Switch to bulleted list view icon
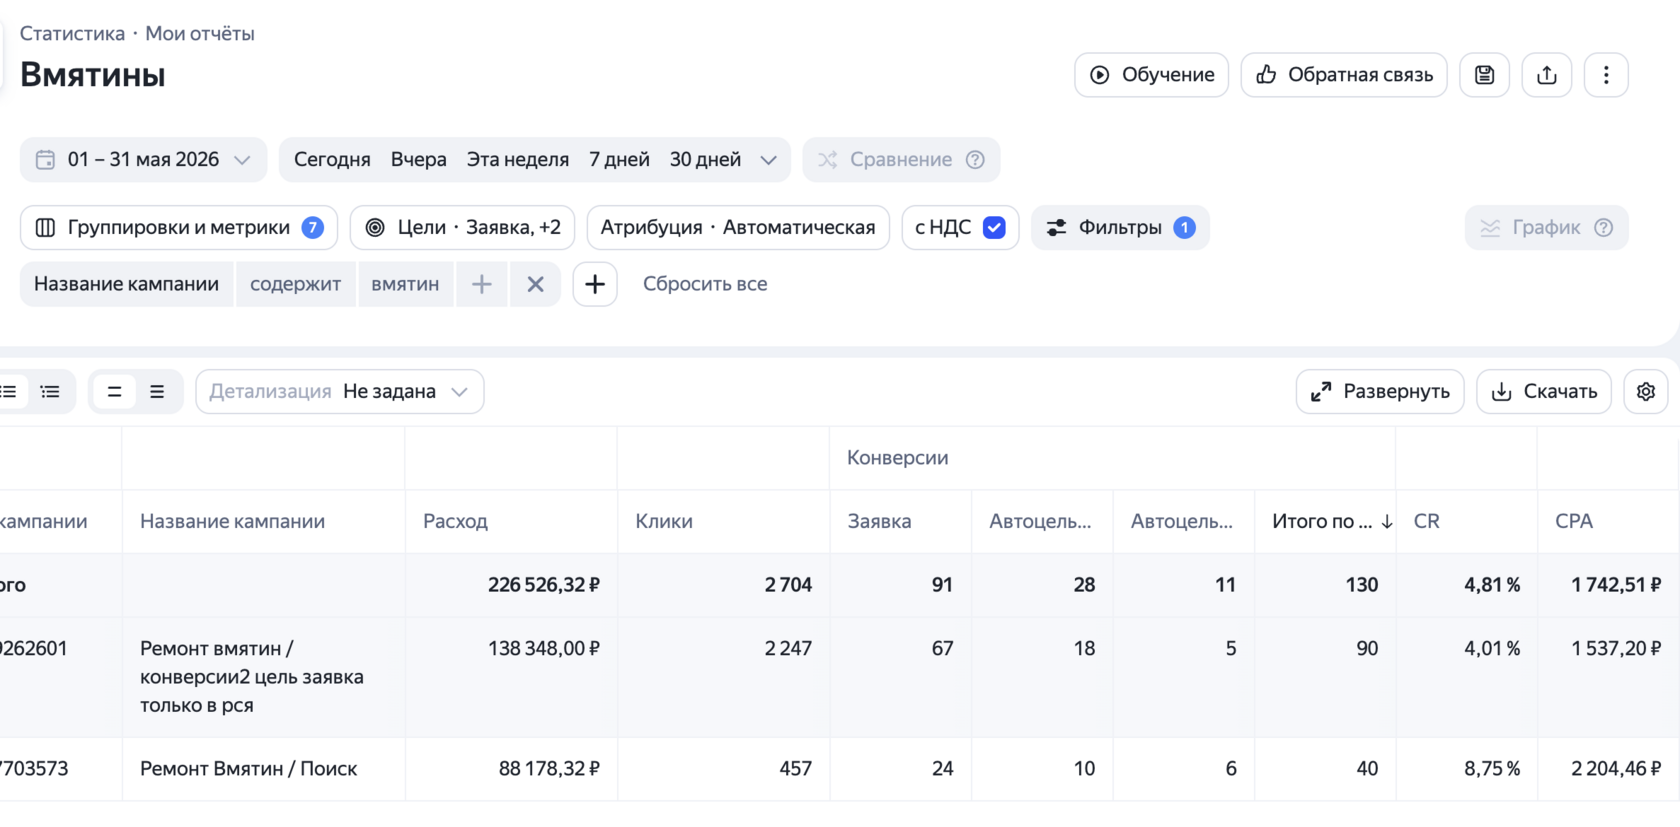This screenshot has height=827, width=1680. (x=50, y=392)
